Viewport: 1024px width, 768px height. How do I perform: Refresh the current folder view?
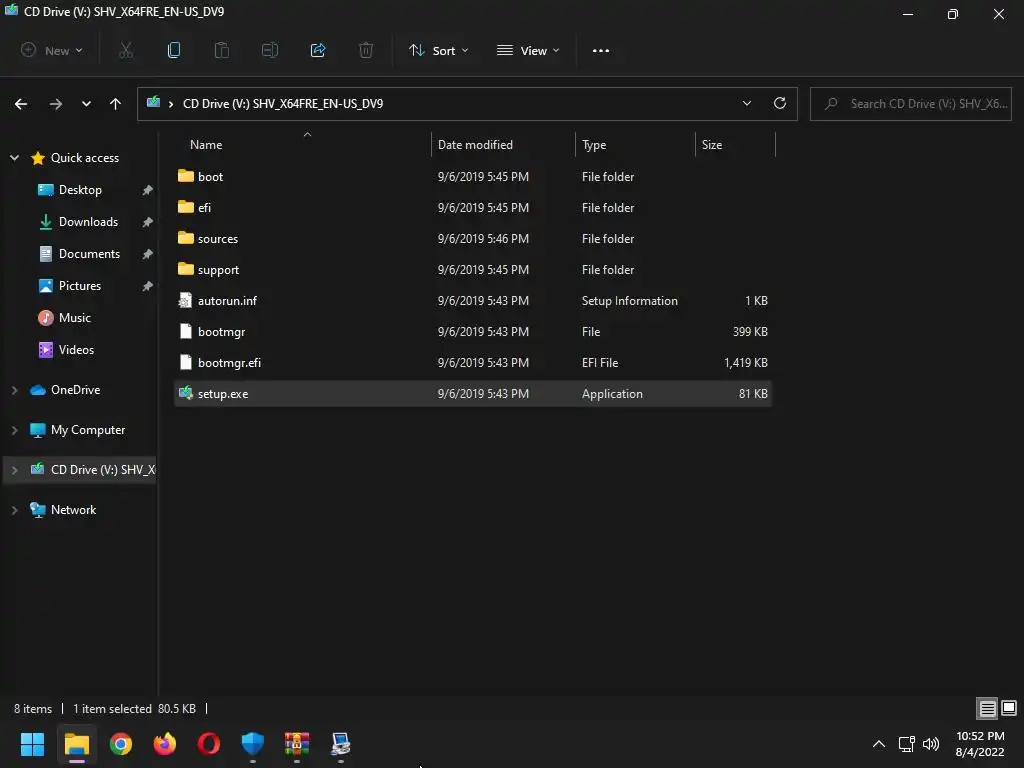[780, 103]
